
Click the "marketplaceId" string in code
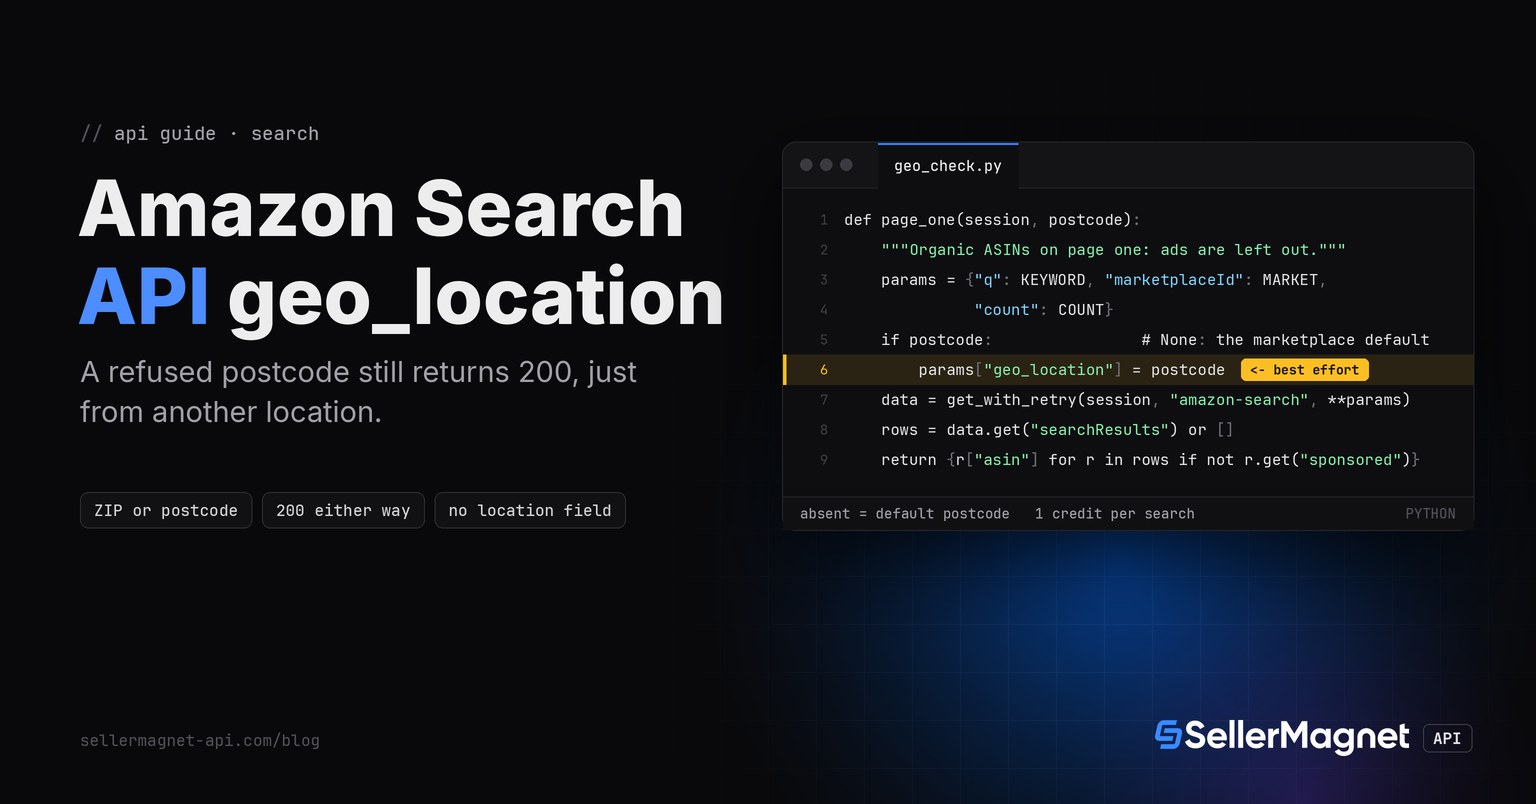click(x=1174, y=280)
